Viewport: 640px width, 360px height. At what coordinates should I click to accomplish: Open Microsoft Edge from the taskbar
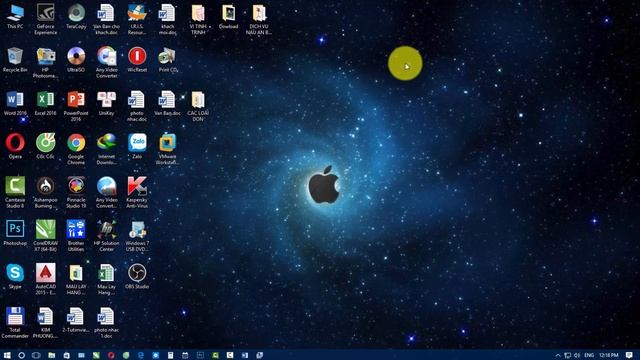coord(141,355)
